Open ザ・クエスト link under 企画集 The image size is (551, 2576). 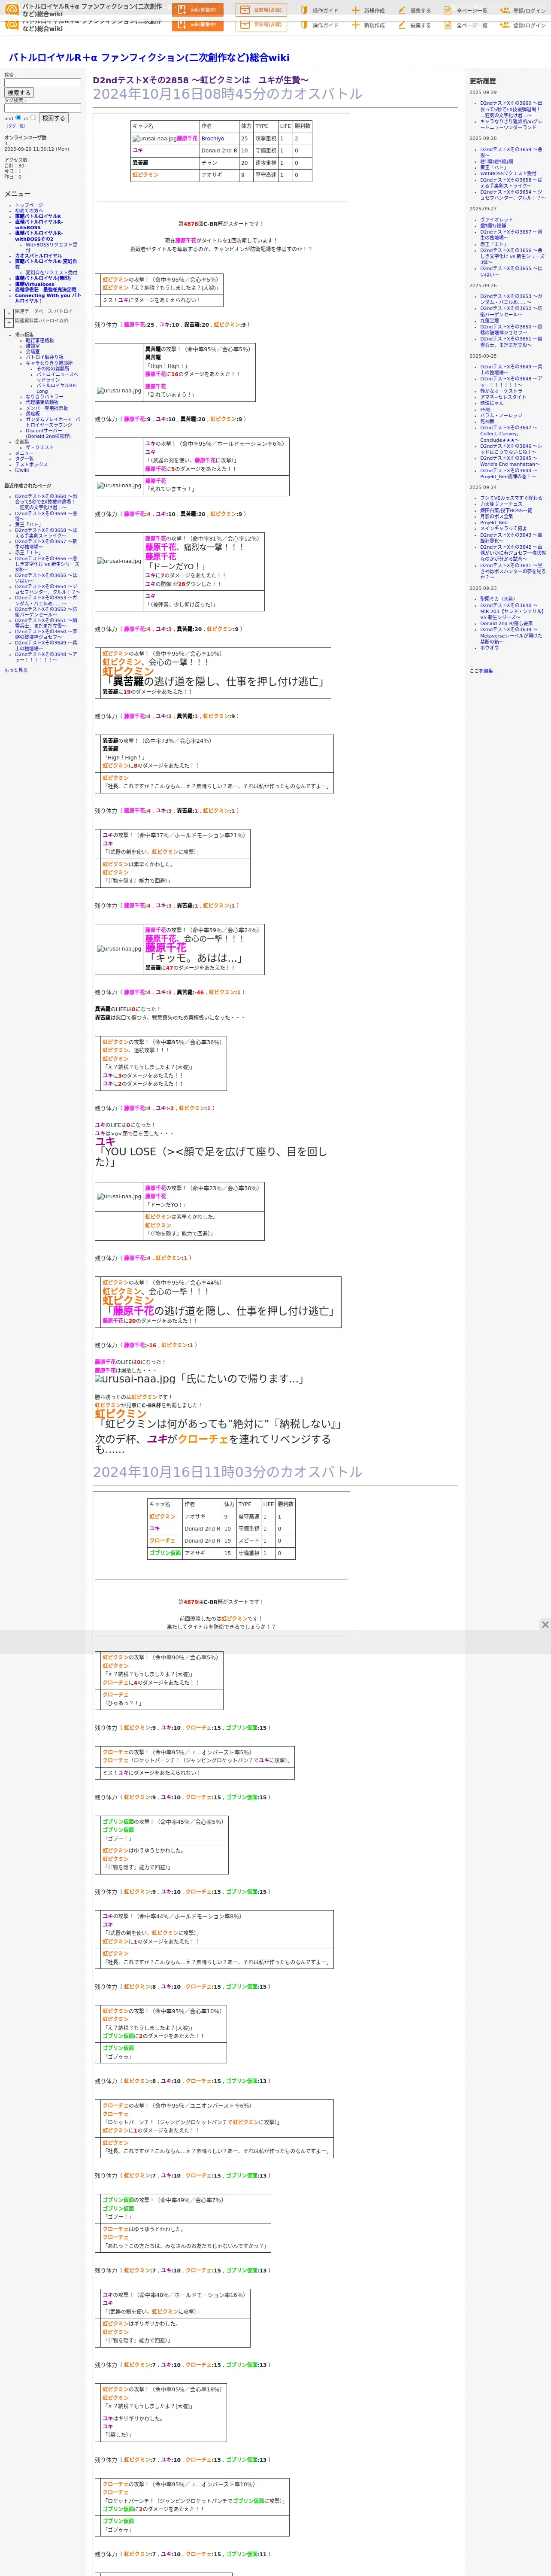[40, 447]
